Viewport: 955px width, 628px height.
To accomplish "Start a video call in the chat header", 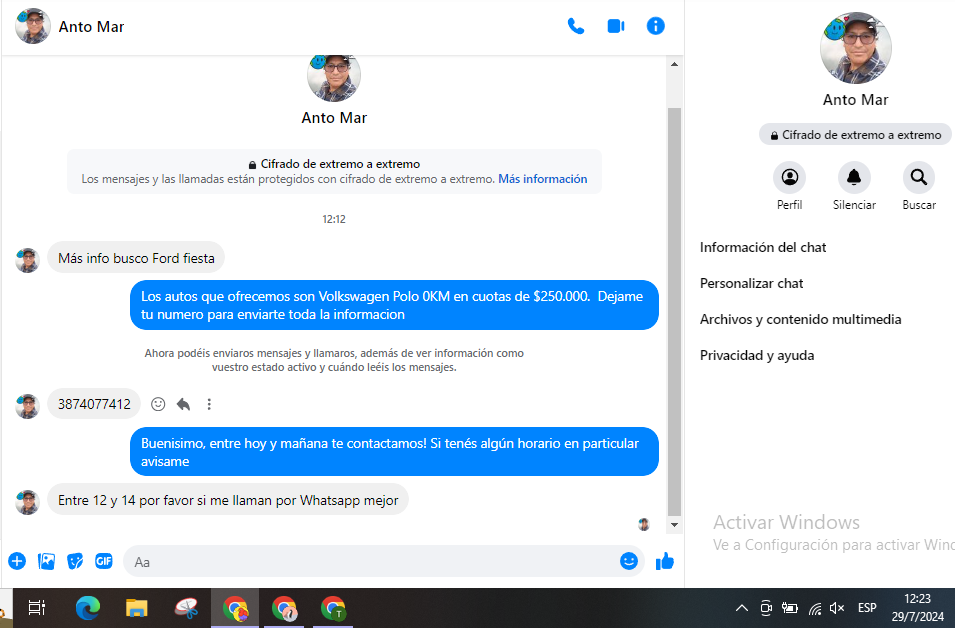I will tap(616, 26).
